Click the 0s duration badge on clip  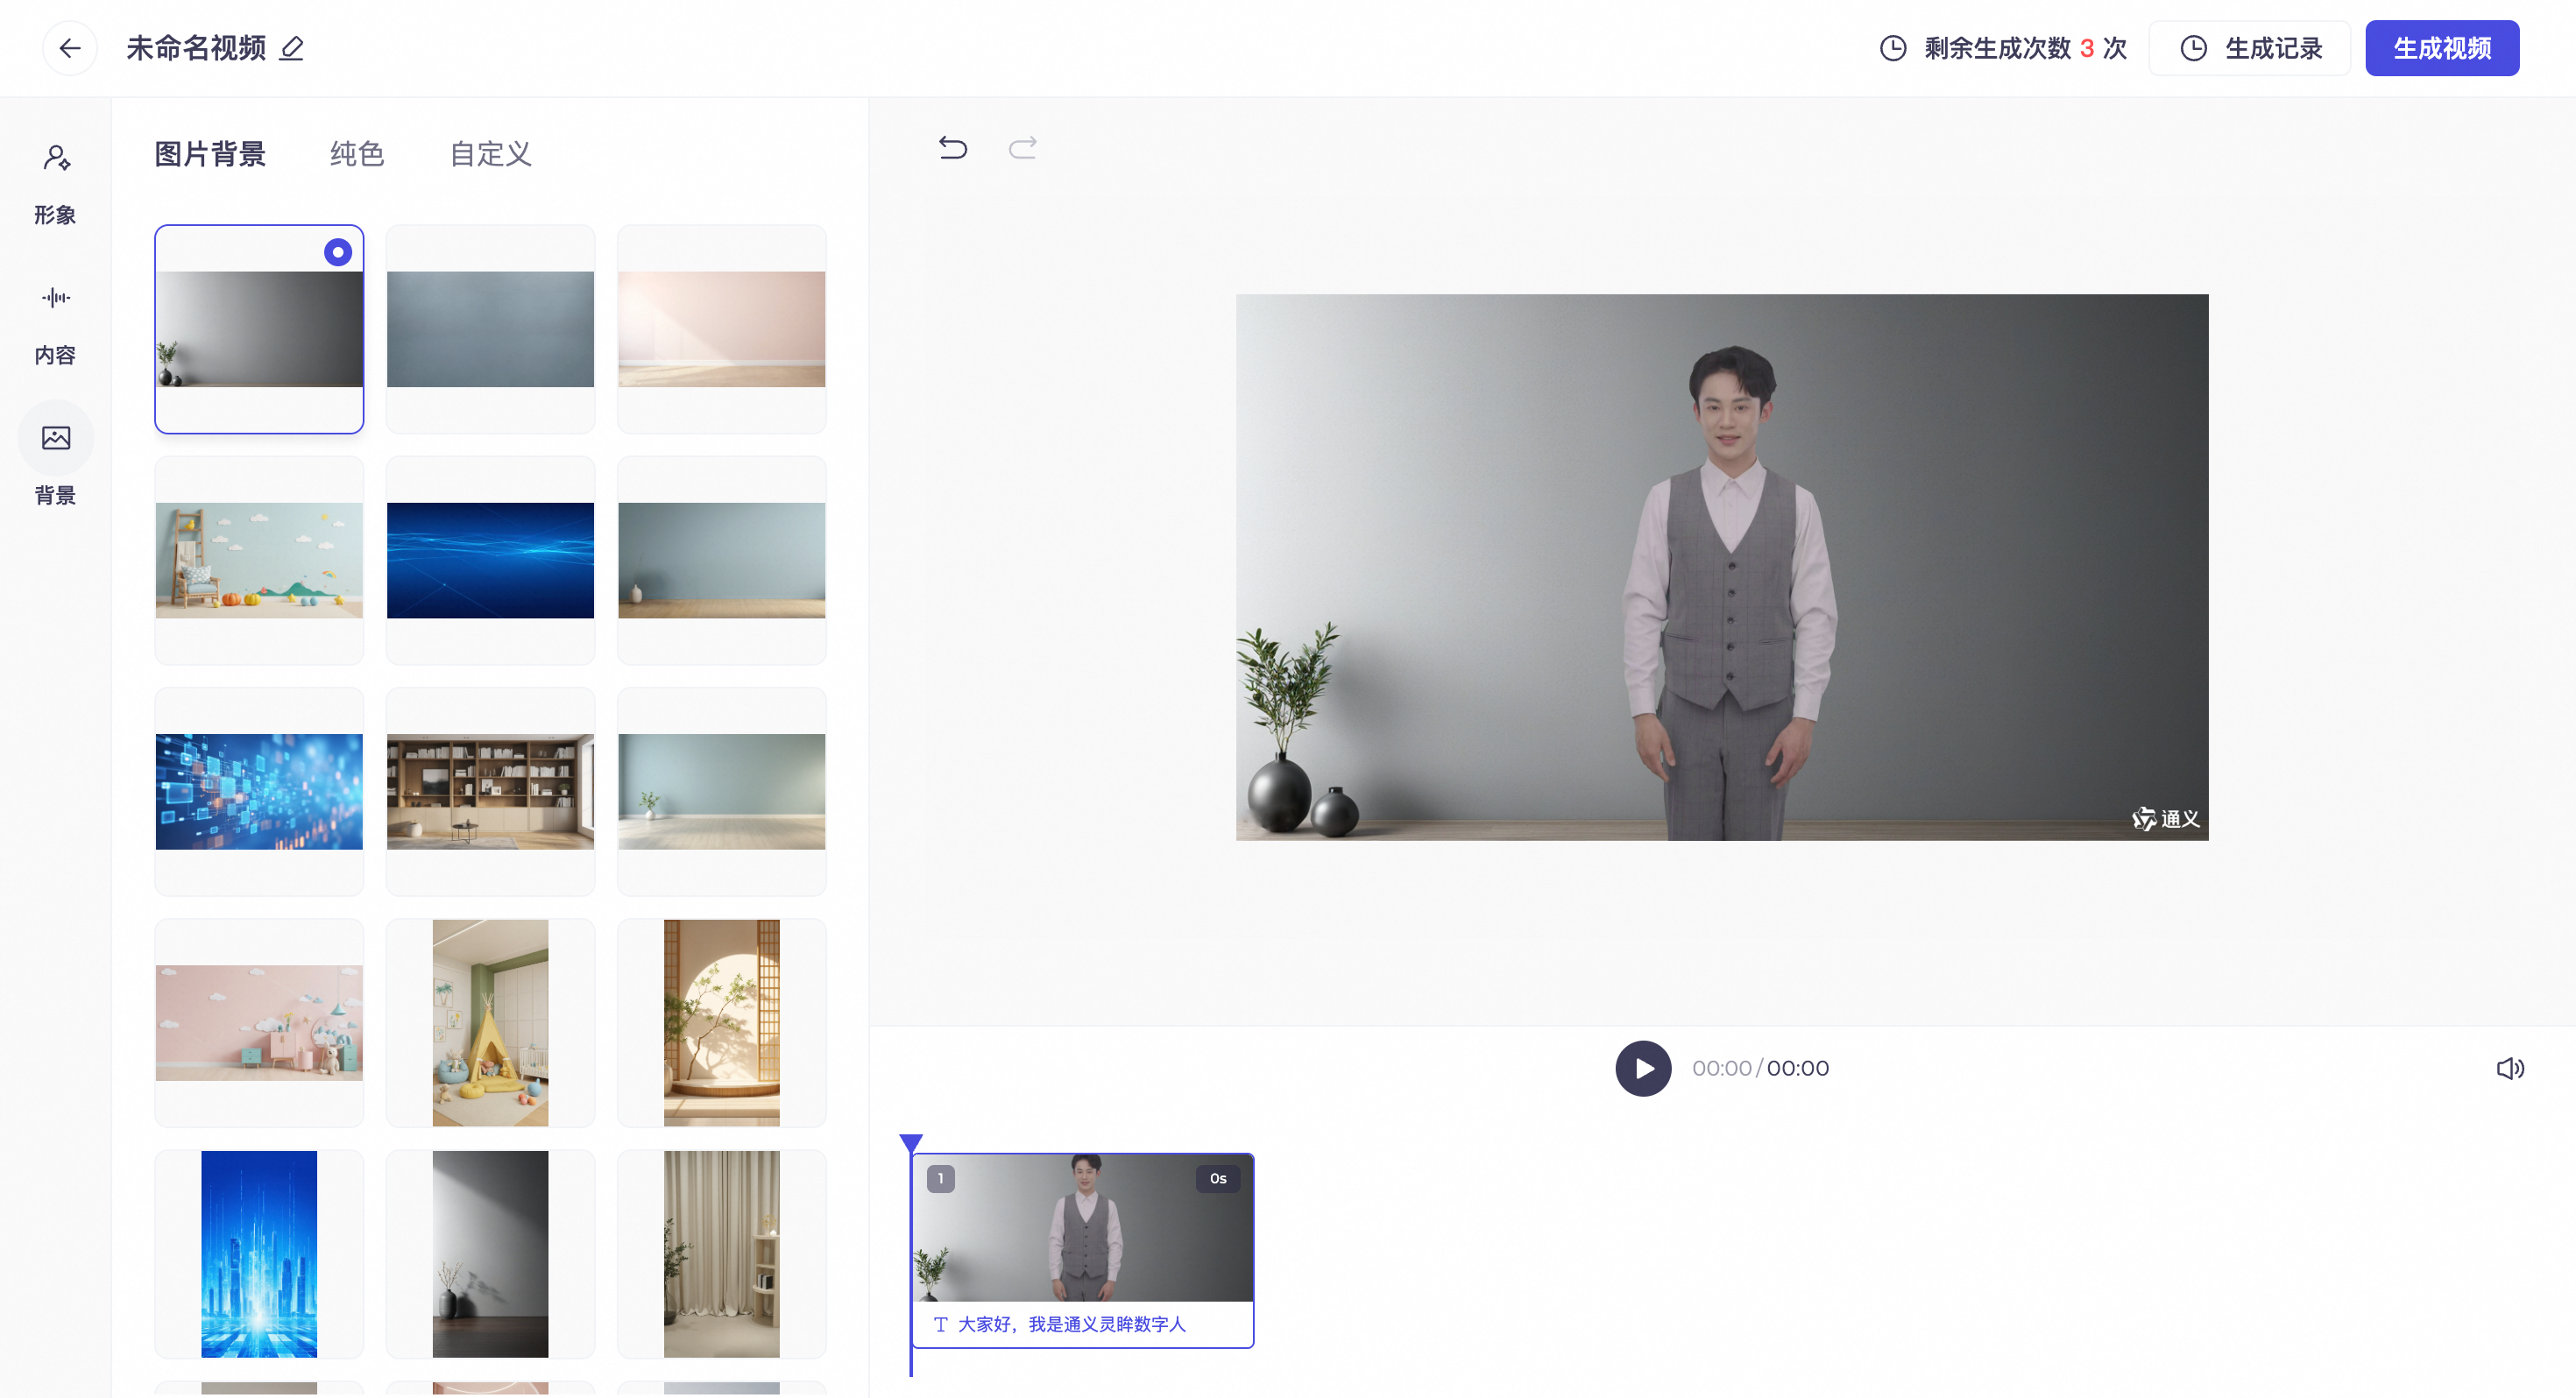coord(1217,1178)
